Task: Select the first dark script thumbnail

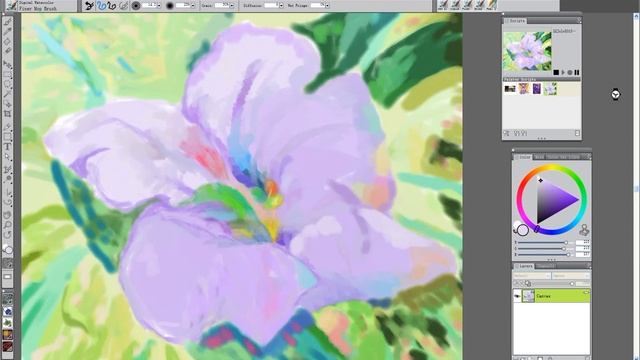Action: coord(510,89)
